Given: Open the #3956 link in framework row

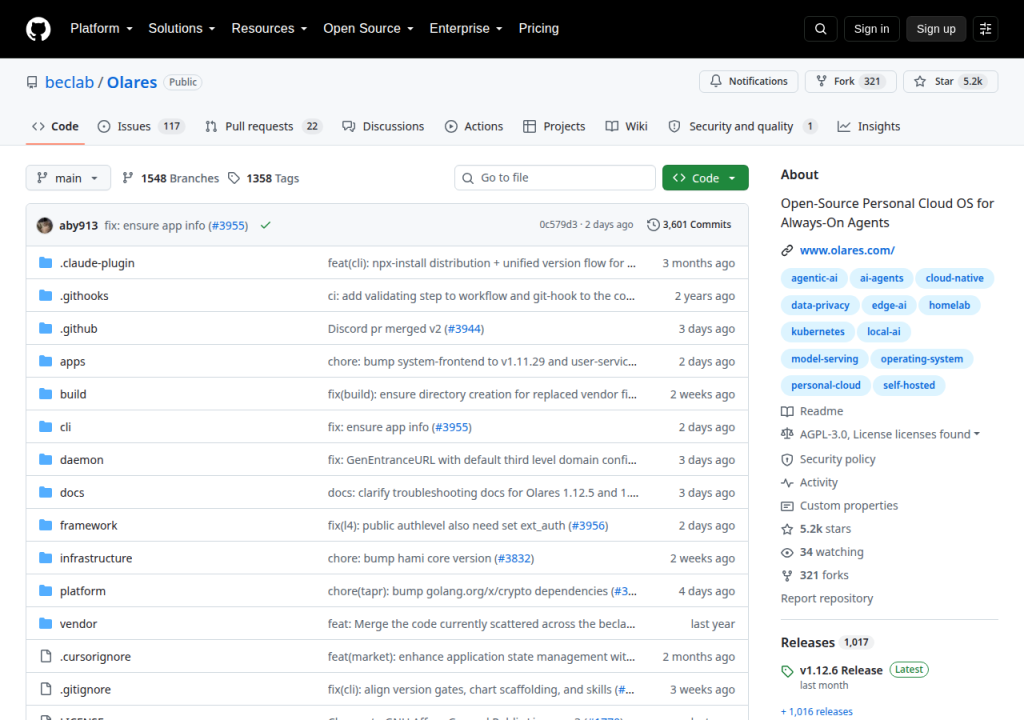Looking at the screenshot, I should (588, 525).
